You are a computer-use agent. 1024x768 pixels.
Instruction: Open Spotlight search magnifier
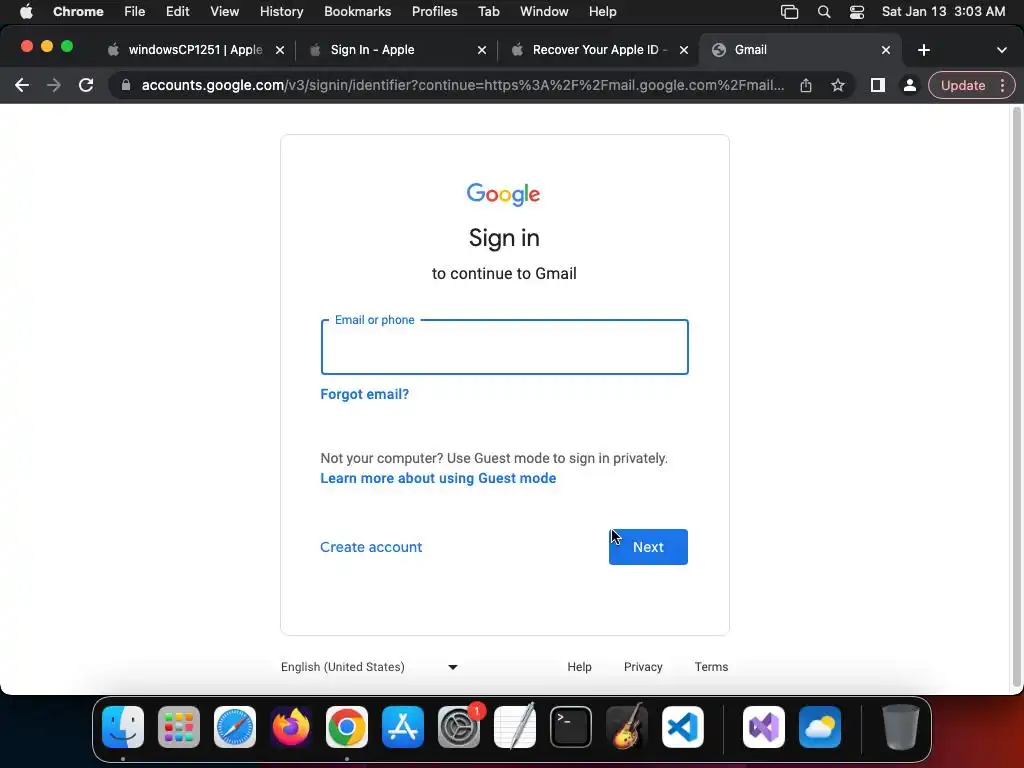[x=824, y=12]
